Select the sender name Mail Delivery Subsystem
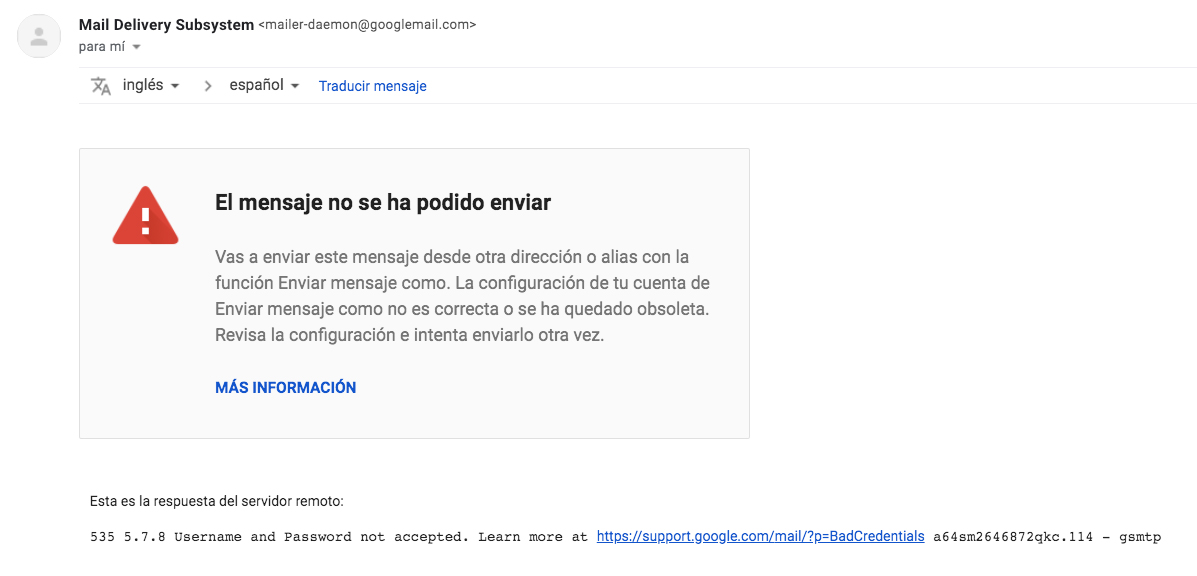 pyautogui.click(x=166, y=24)
